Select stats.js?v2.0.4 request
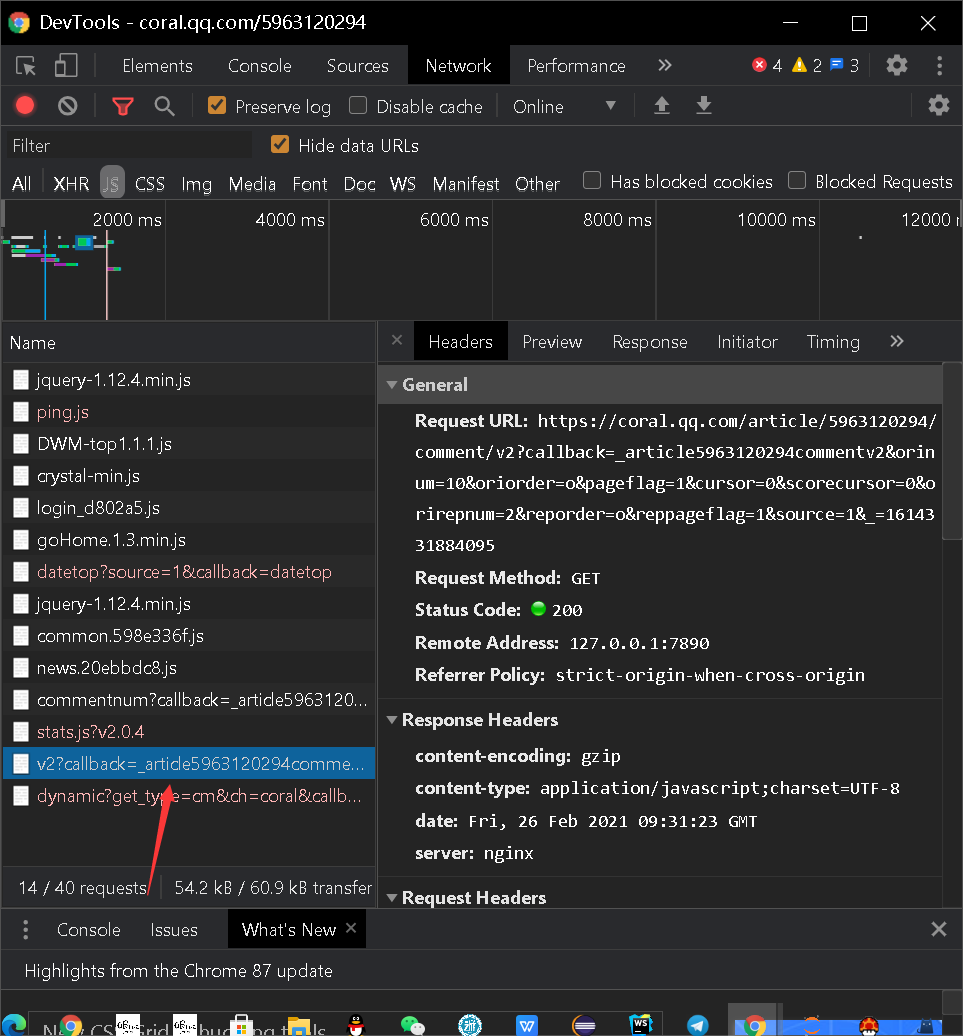 (x=189, y=731)
